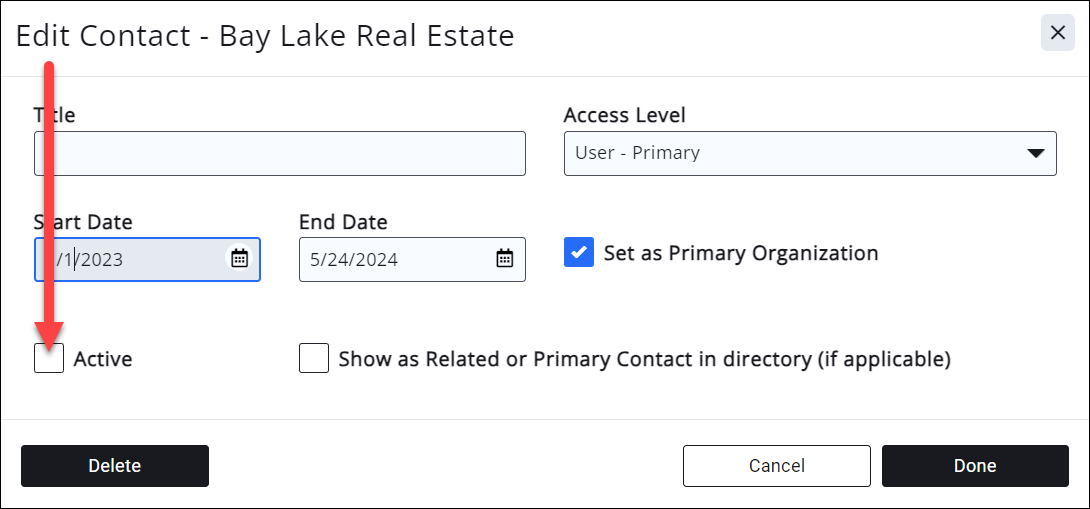The height and width of the screenshot is (509, 1090).
Task: Click the End Date label
Action: (x=343, y=222)
